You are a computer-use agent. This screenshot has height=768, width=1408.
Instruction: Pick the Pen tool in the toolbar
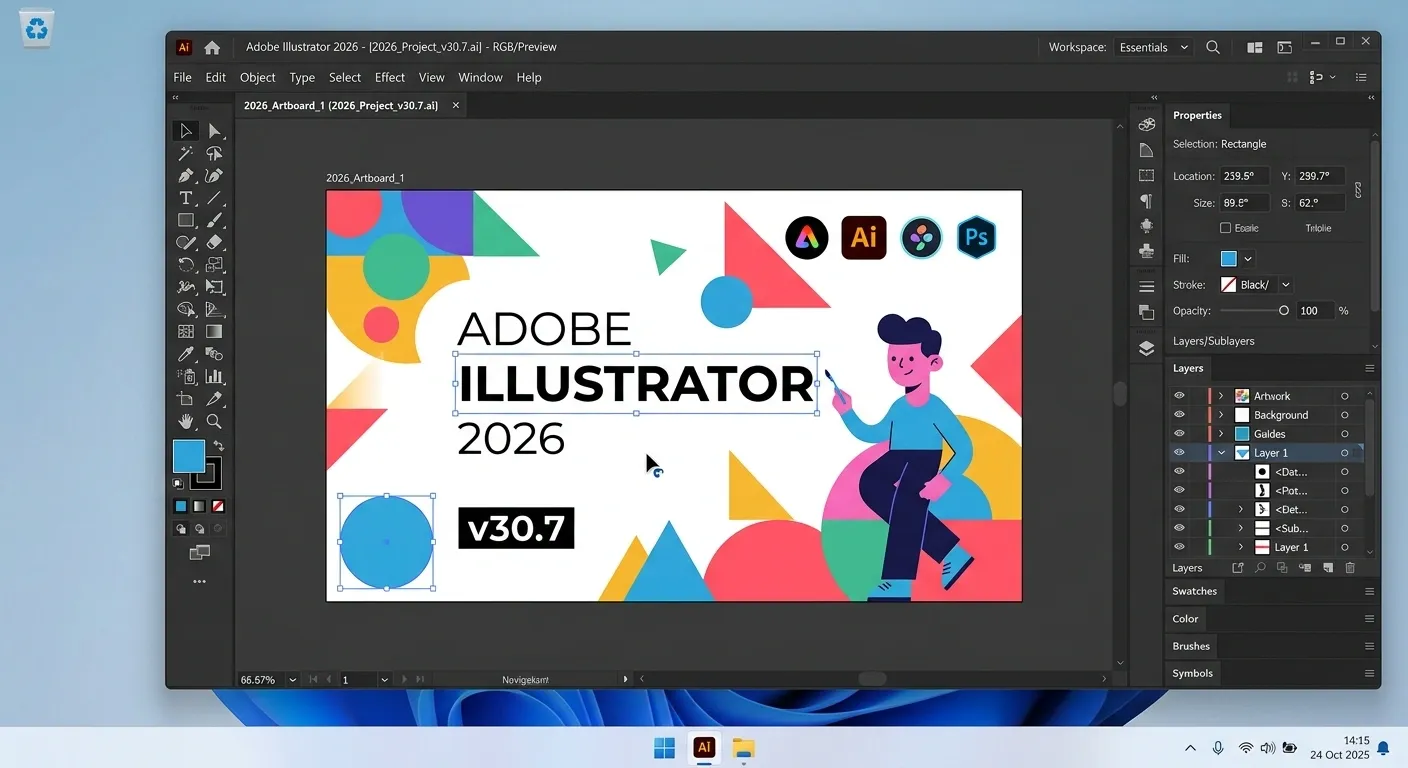pos(185,176)
